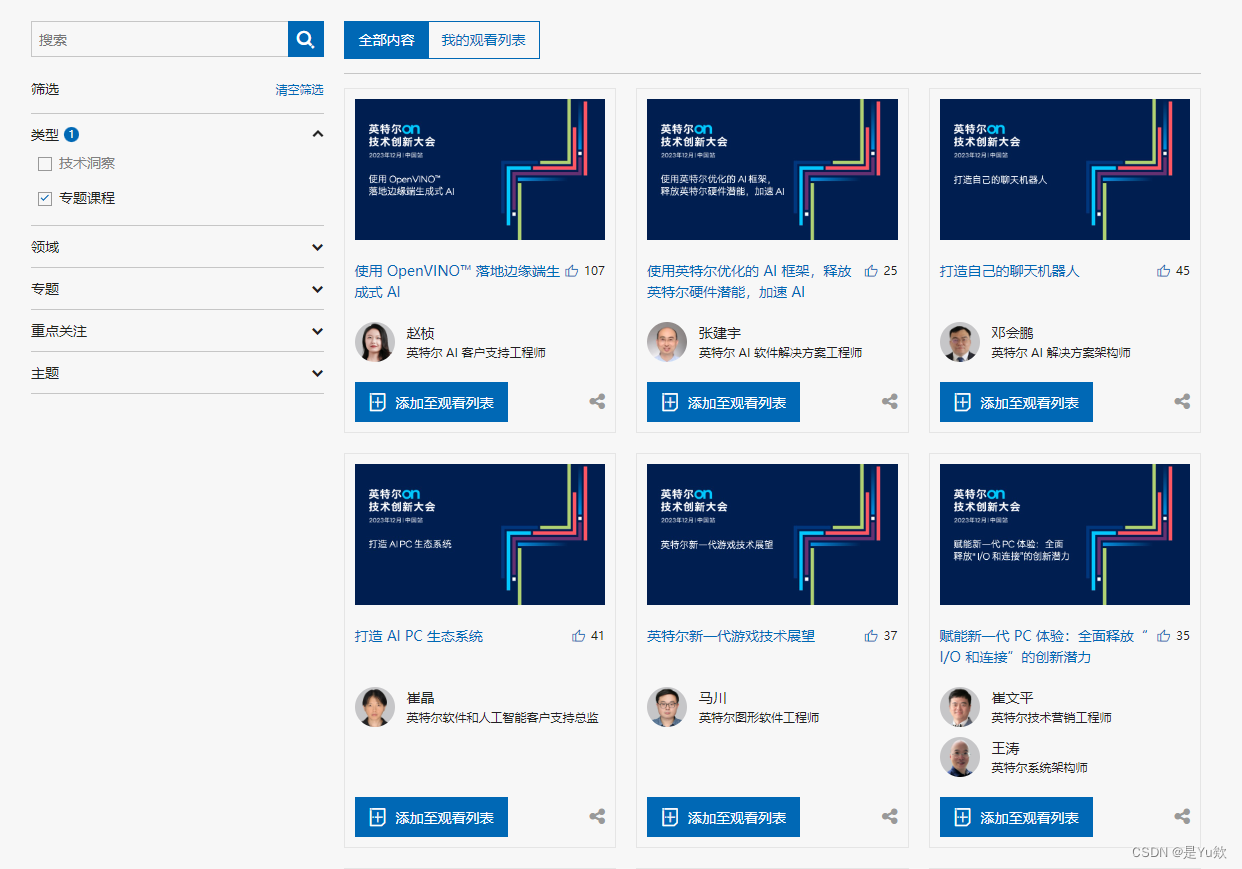
Task: Open title link 使用英特尔优化的 AI 框架
Action: (x=749, y=282)
